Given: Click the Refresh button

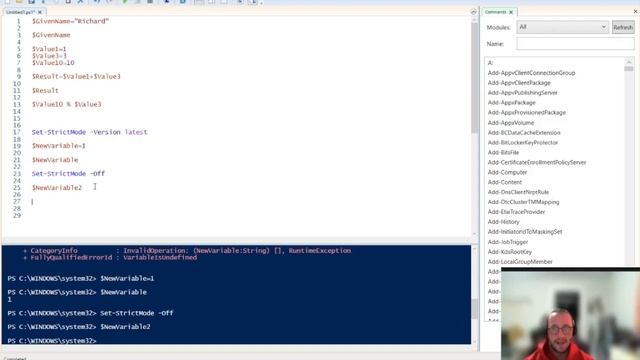Looking at the screenshot, I should pos(623,27).
